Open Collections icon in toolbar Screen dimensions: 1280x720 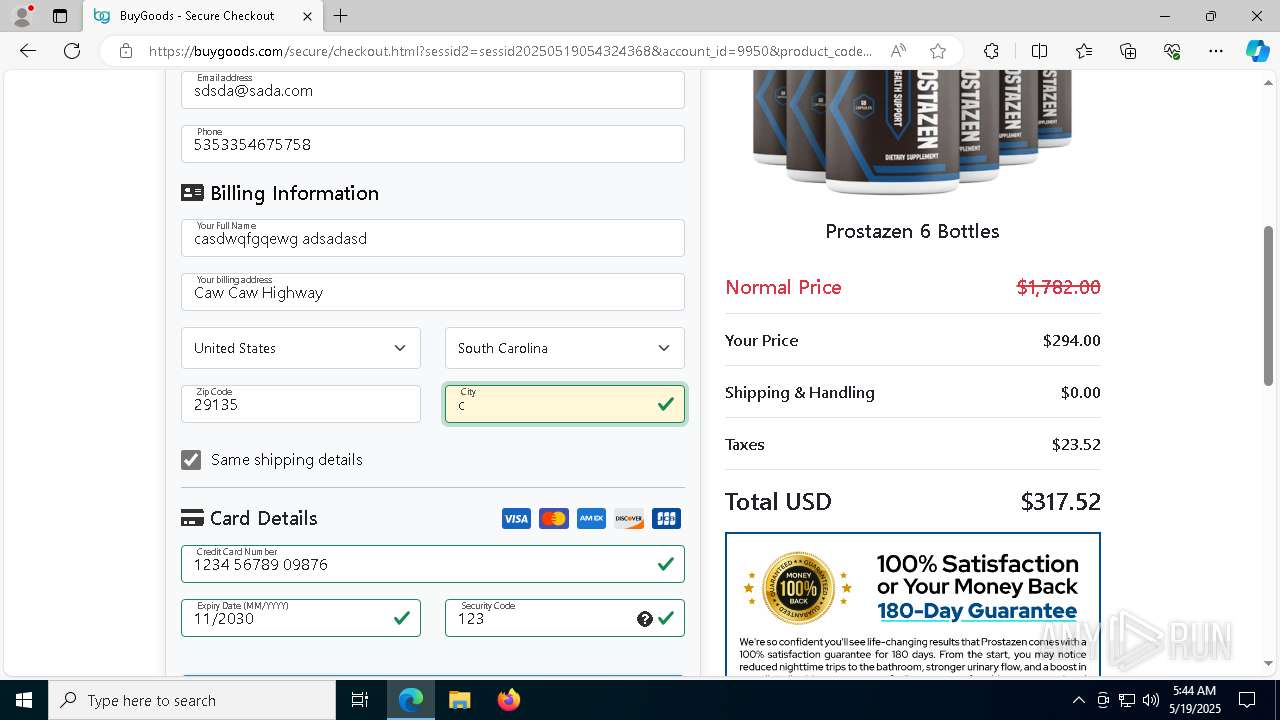tap(1128, 51)
